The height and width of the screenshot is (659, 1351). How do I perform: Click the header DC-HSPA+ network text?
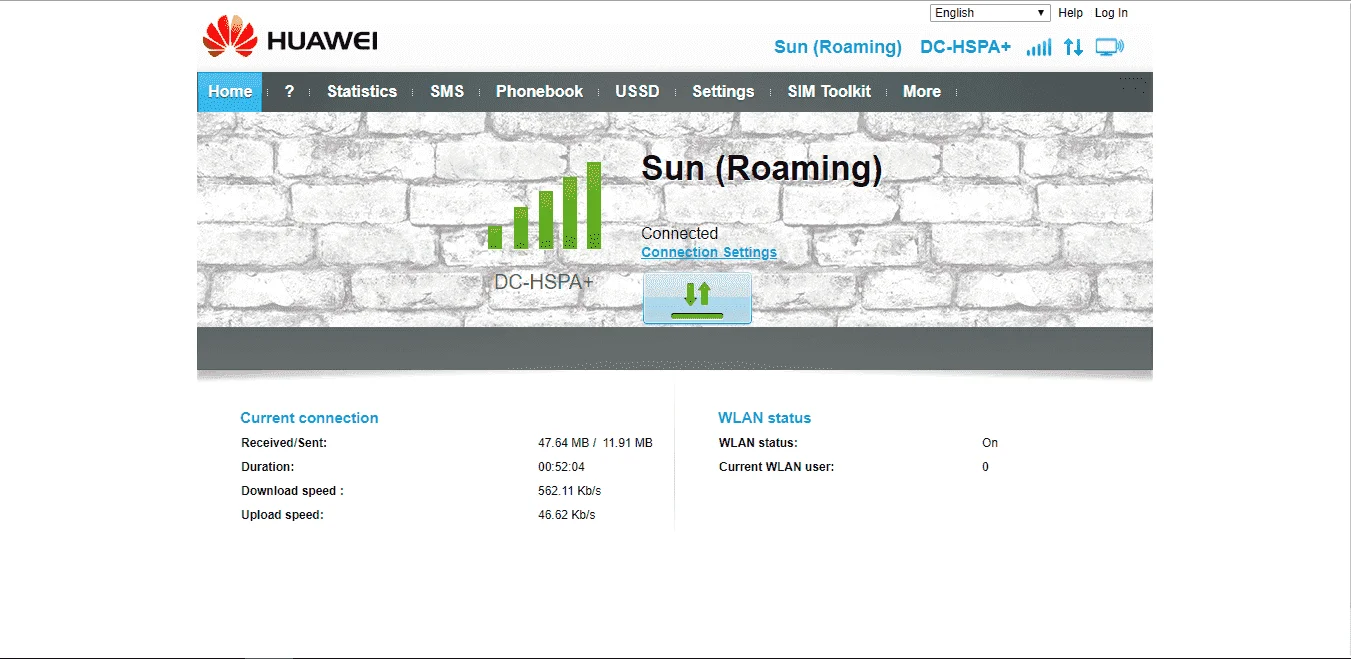(x=965, y=47)
